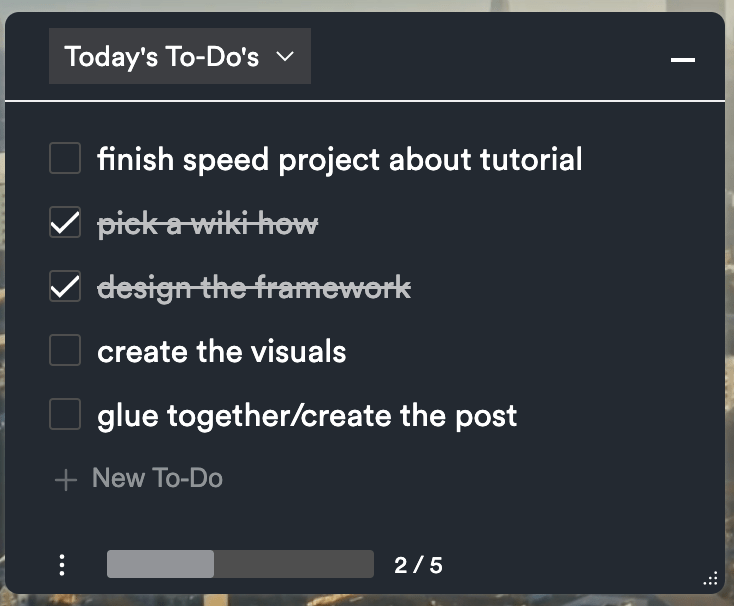Screen dimensions: 734x606
Task: Click the Today's To-Do's header bar area
Action: [x=480, y=58]
